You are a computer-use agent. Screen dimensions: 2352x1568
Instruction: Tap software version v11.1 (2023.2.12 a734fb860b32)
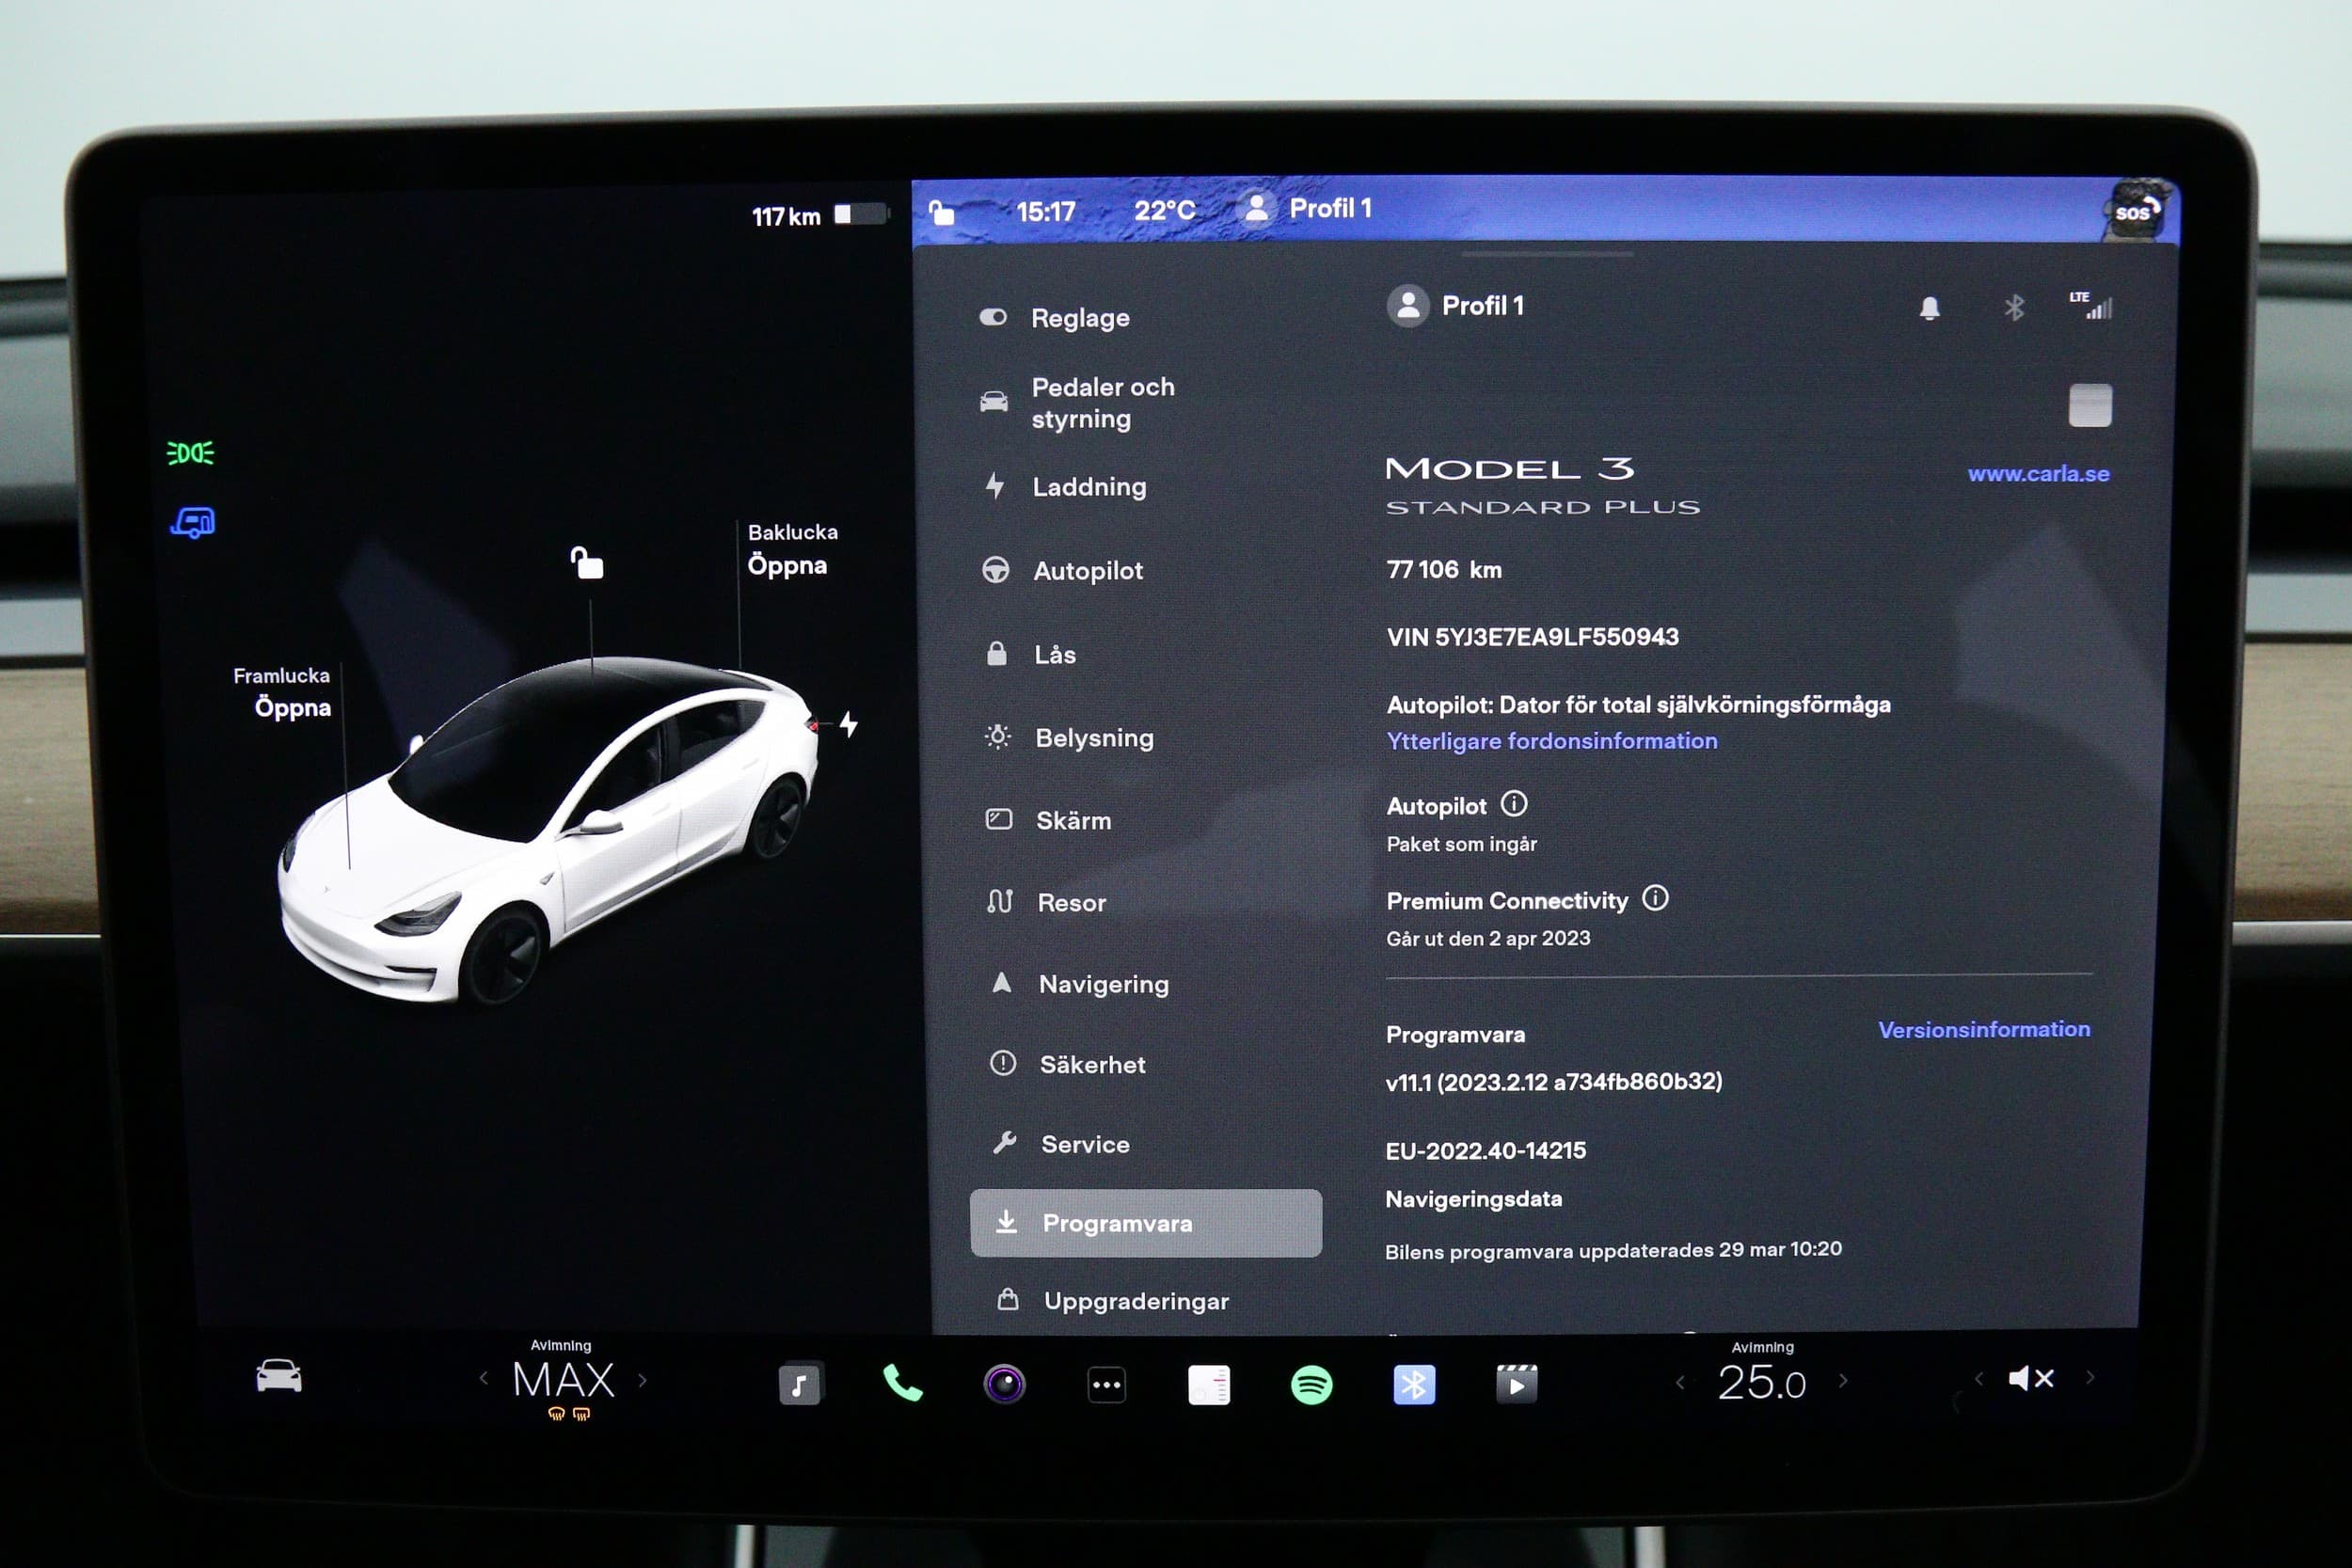click(x=1554, y=1082)
